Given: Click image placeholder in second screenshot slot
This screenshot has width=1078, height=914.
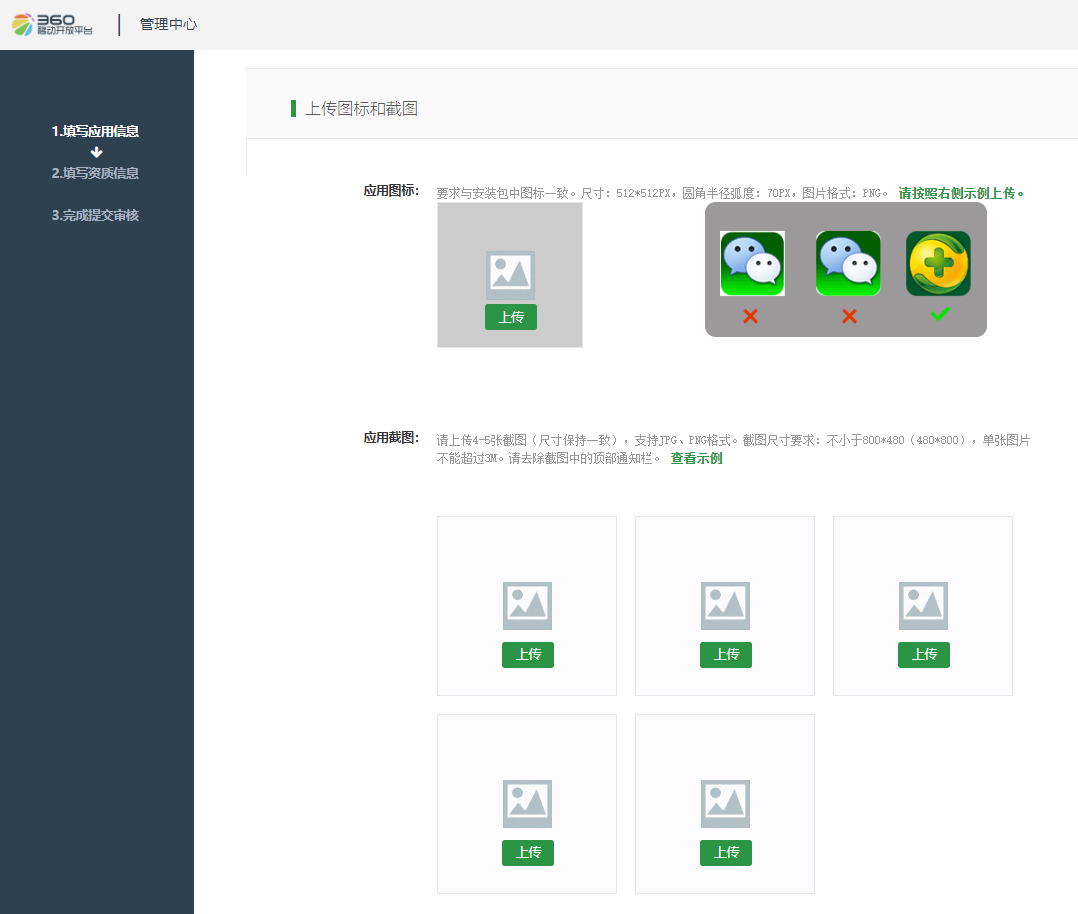Looking at the screenshot, I should tap(725, 606).
